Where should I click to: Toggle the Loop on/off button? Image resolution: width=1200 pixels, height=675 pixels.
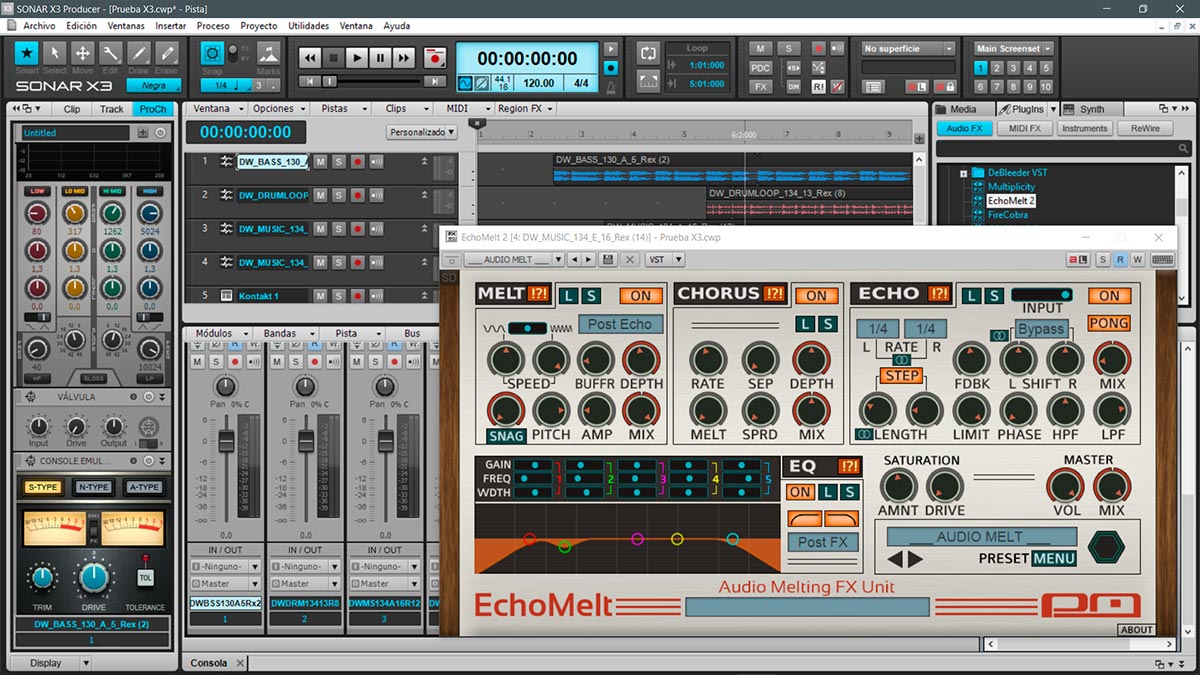(x=649, y=52)
